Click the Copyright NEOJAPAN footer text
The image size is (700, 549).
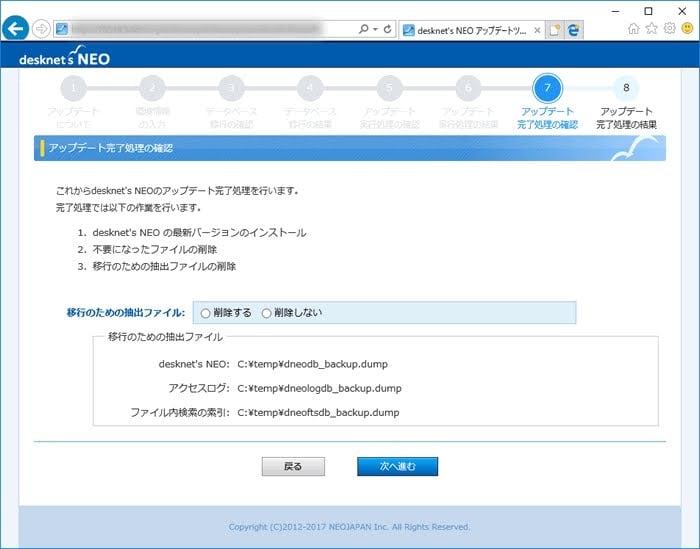(x=349, y=527)
